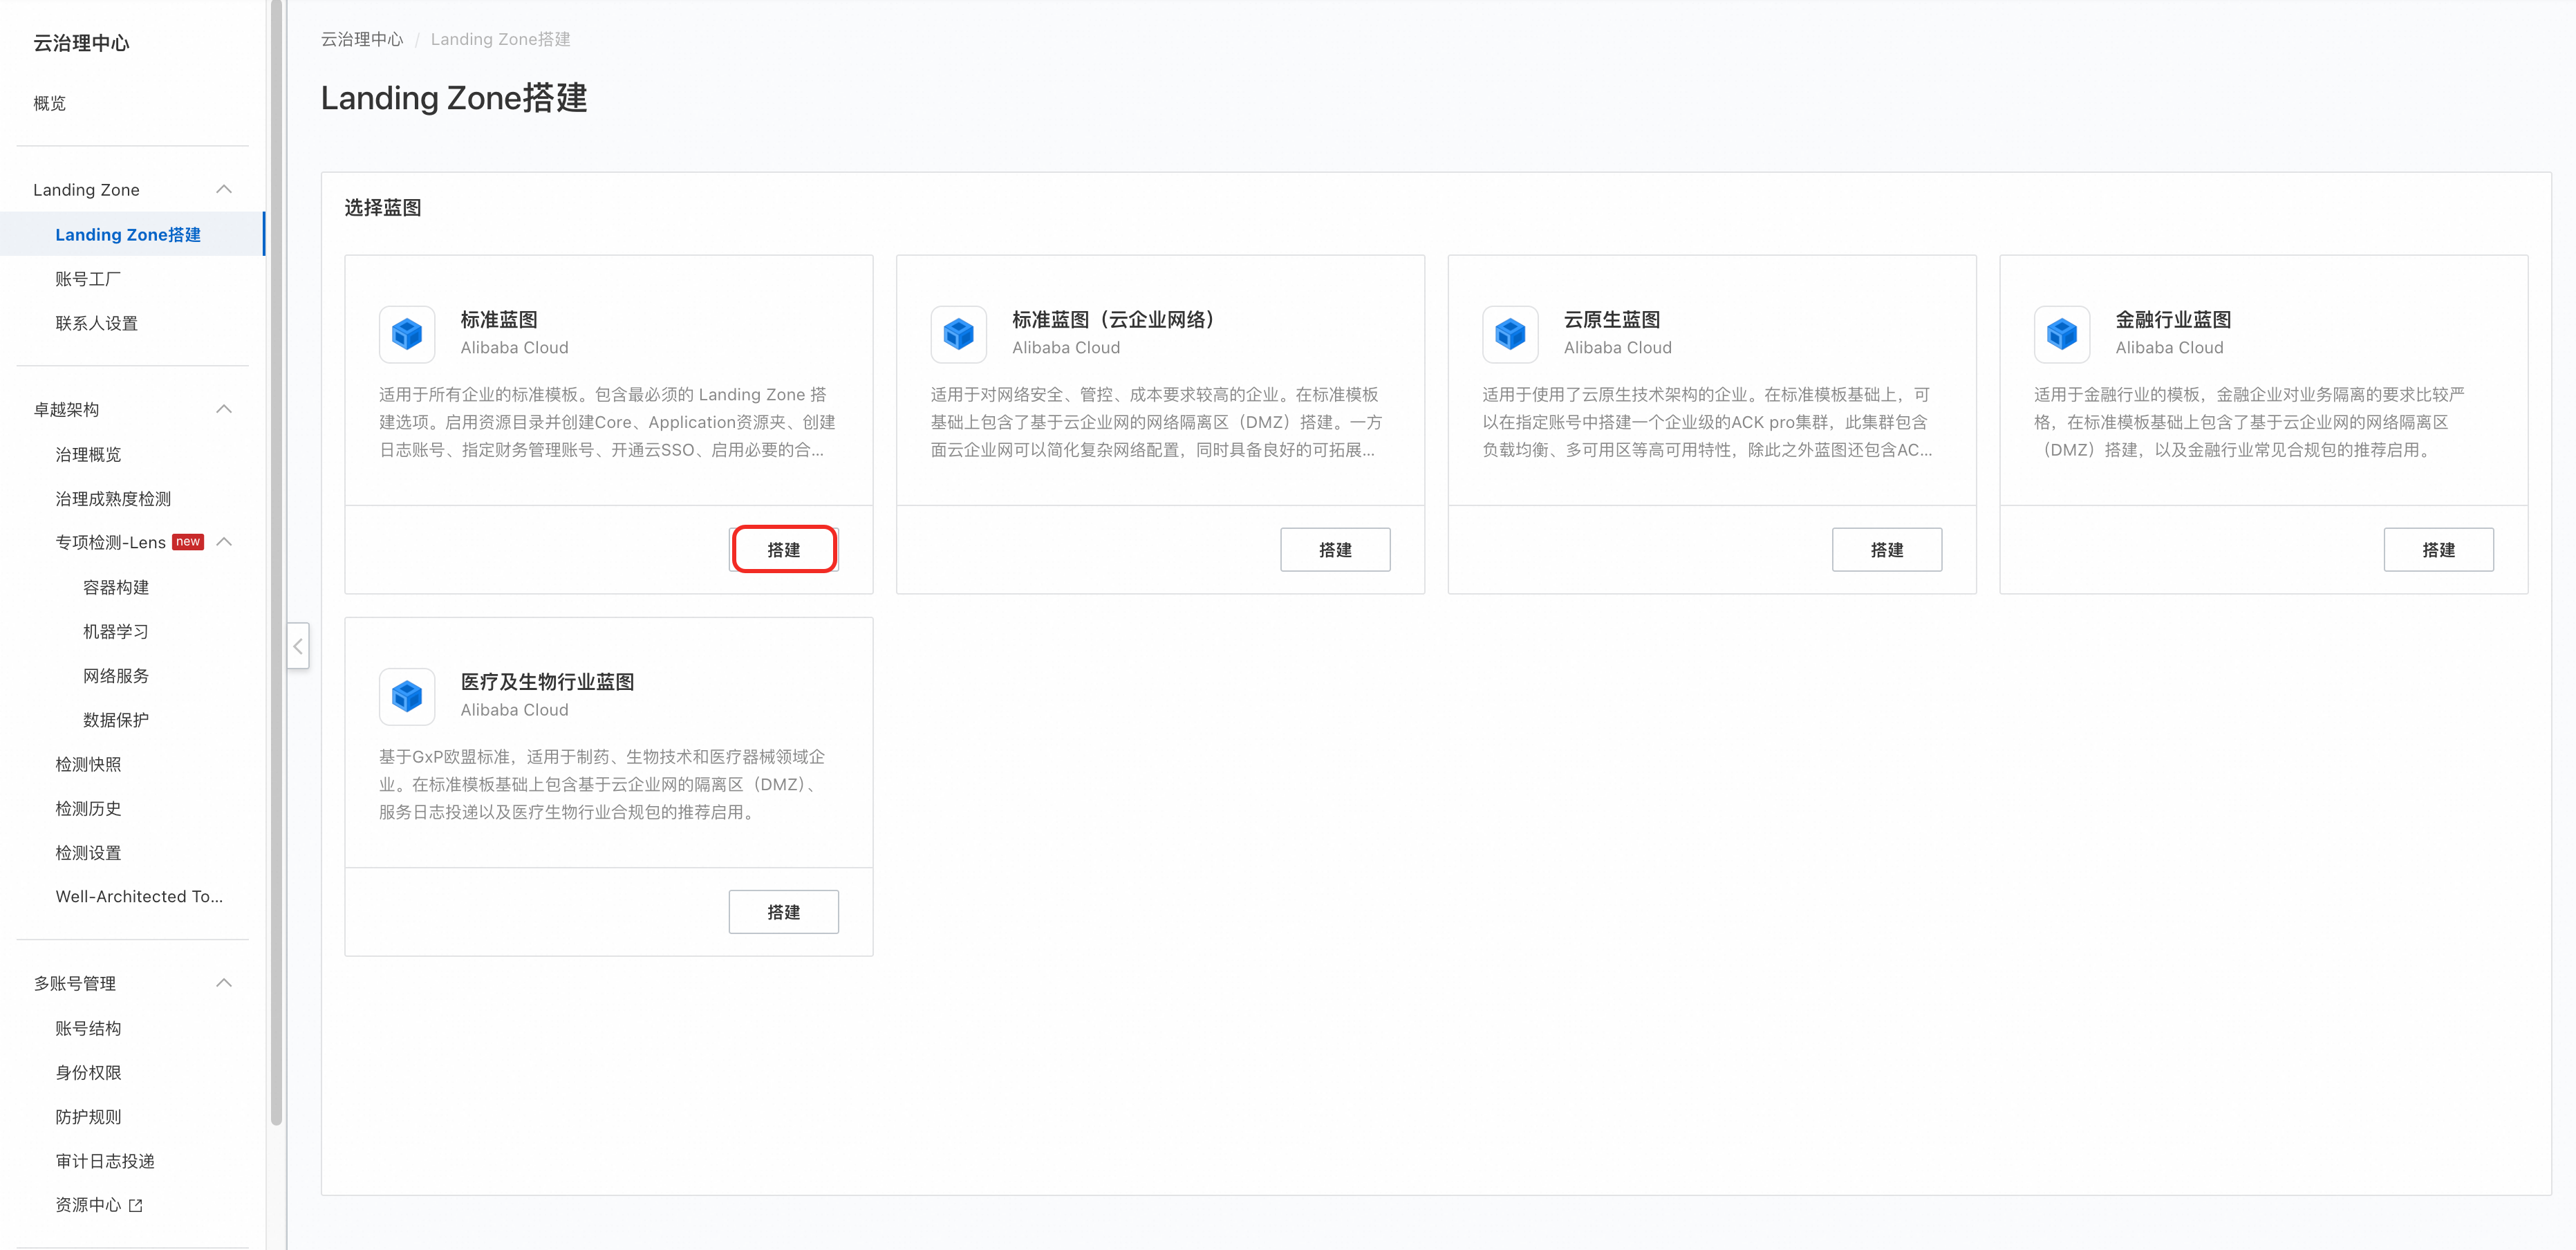Click 搭建 button for 标准蓝图
The width and height of the screenshot is (2576, 1250).
point(784,550)
